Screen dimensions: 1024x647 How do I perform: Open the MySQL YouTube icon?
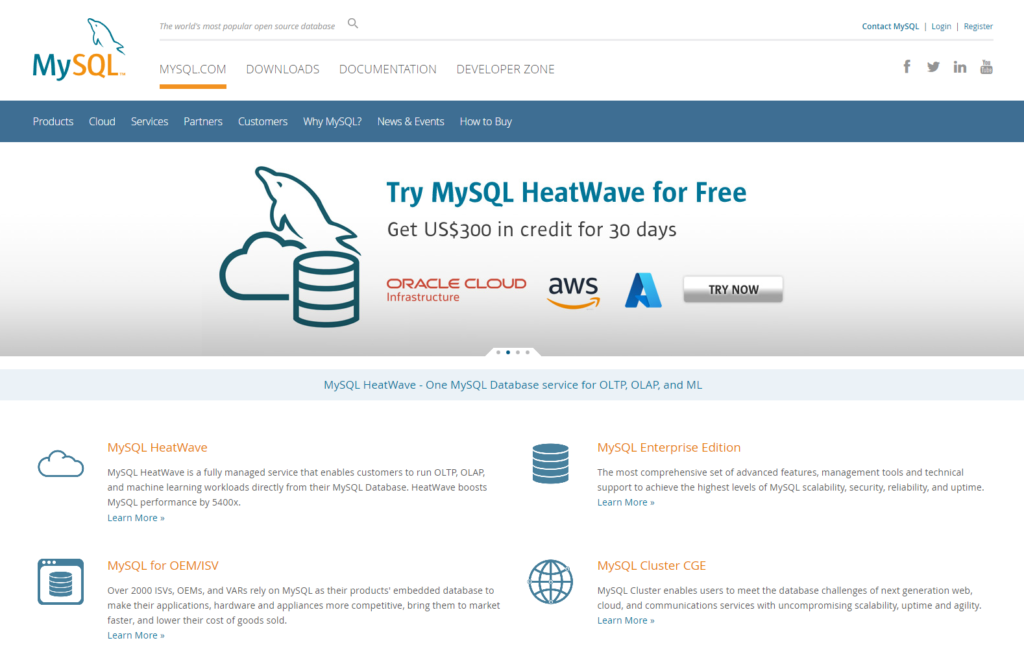point(986,67)
